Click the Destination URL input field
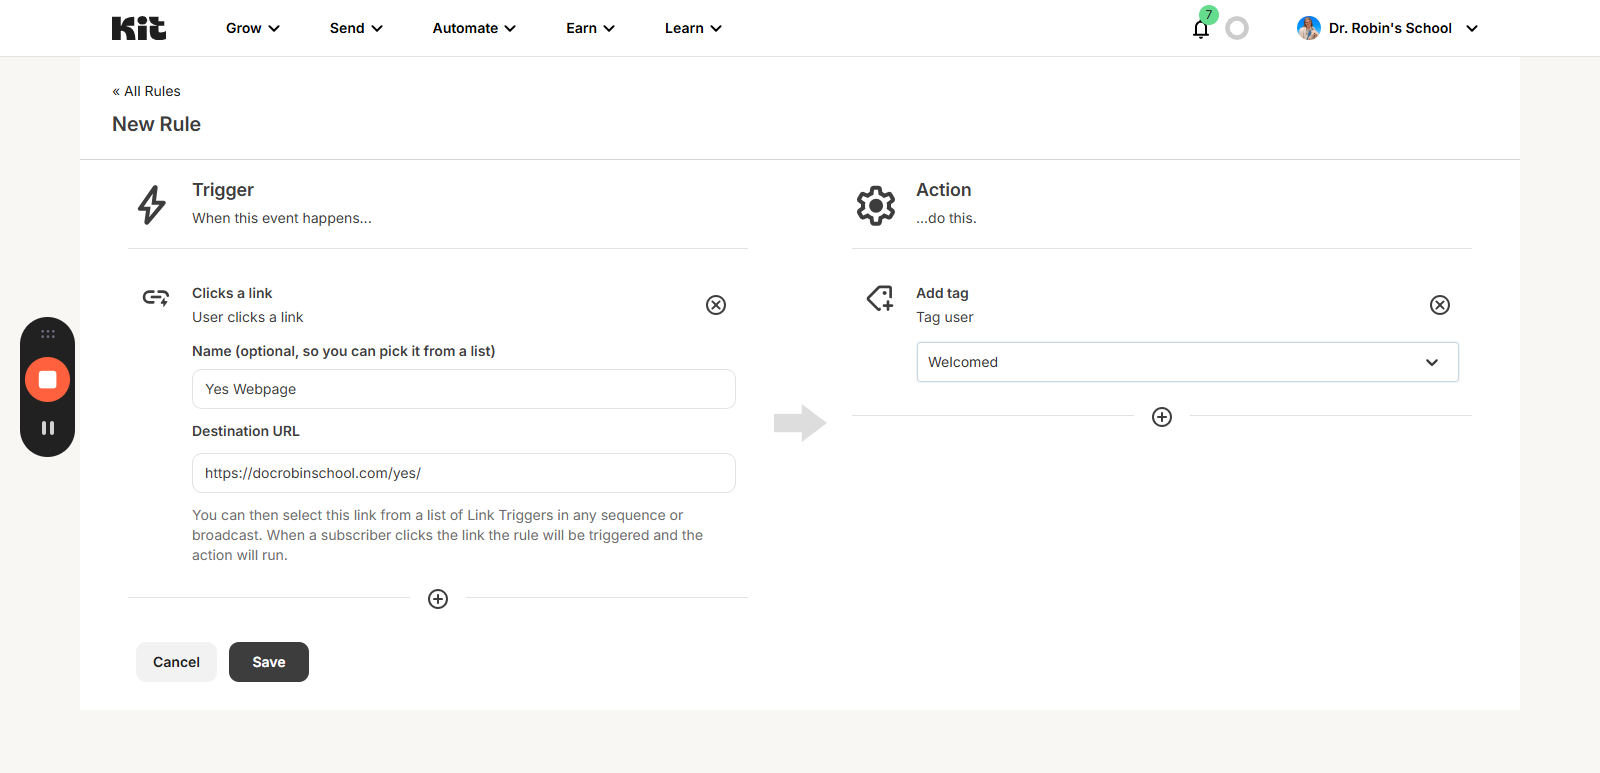Screen dimensions: 1600x773 pyautogui.click(x=463, y=473)
